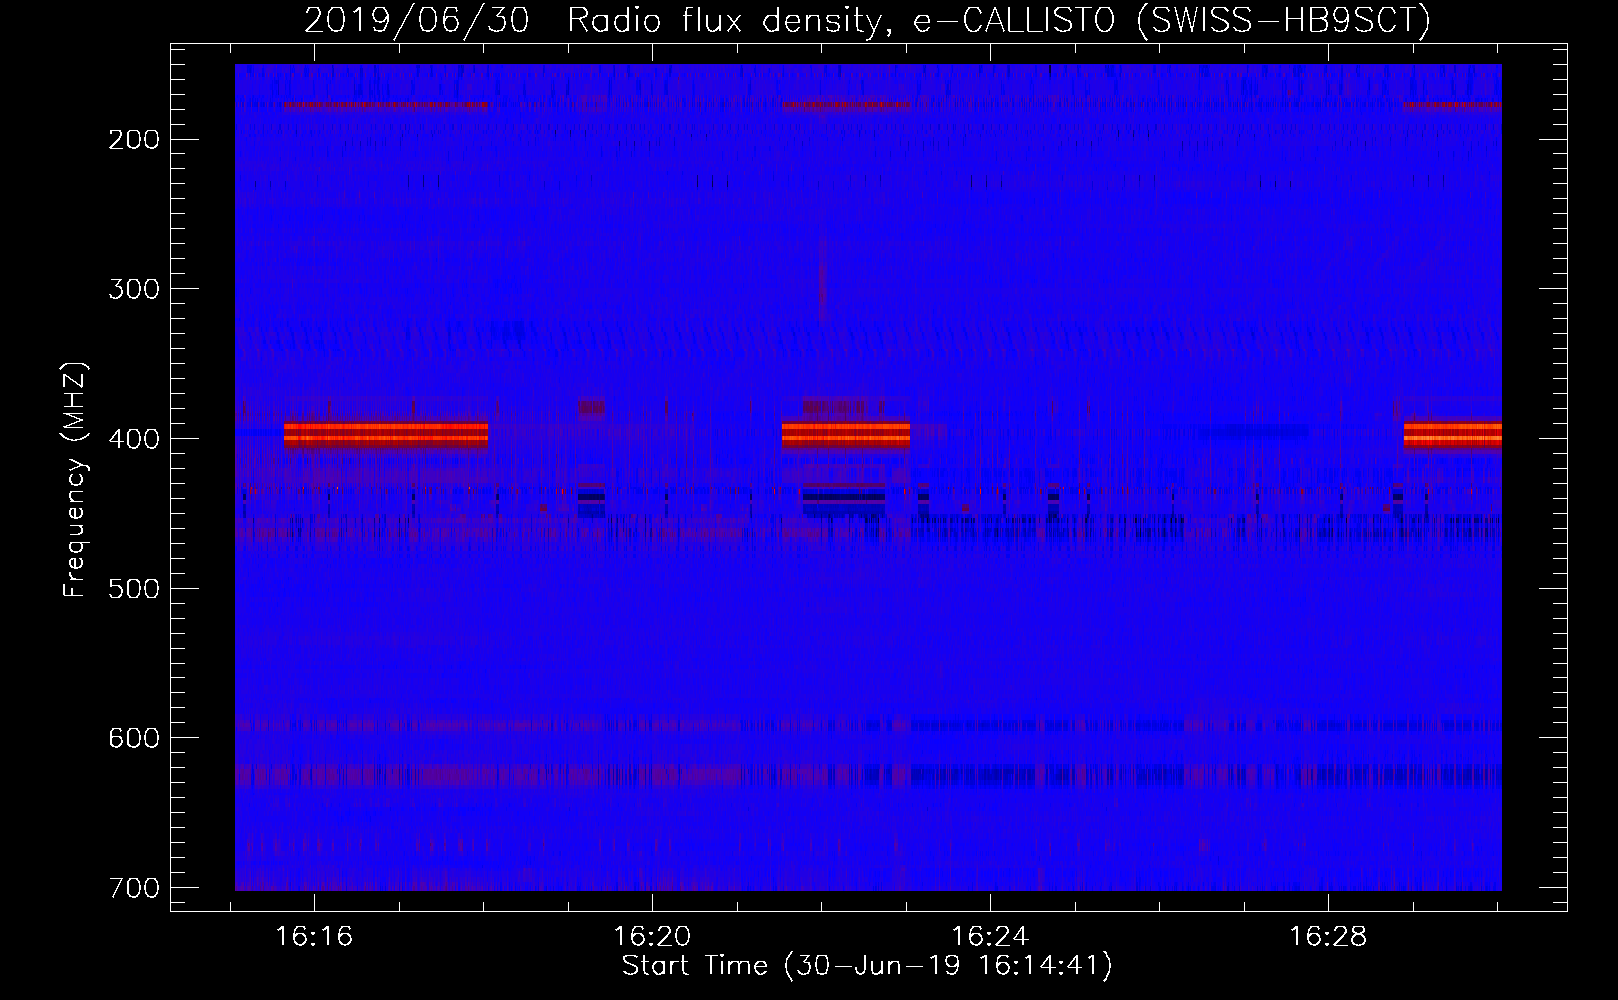Click the 400 frequency tick label
Image resolution: width=1618 pixels, height=1000 pixels.
[132, 439]
